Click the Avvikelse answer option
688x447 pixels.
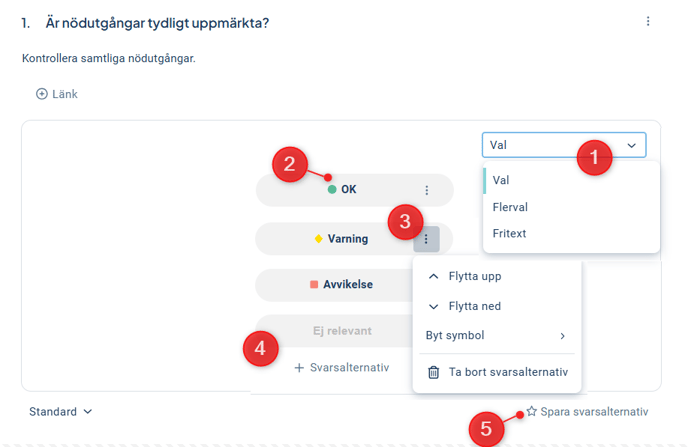point(340,285)
